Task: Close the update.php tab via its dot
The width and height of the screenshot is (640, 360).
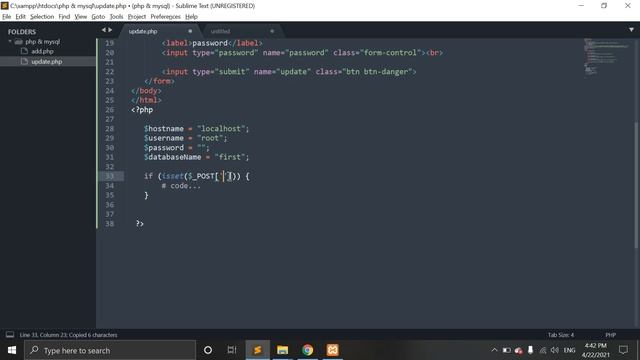Action: [190, 31]
